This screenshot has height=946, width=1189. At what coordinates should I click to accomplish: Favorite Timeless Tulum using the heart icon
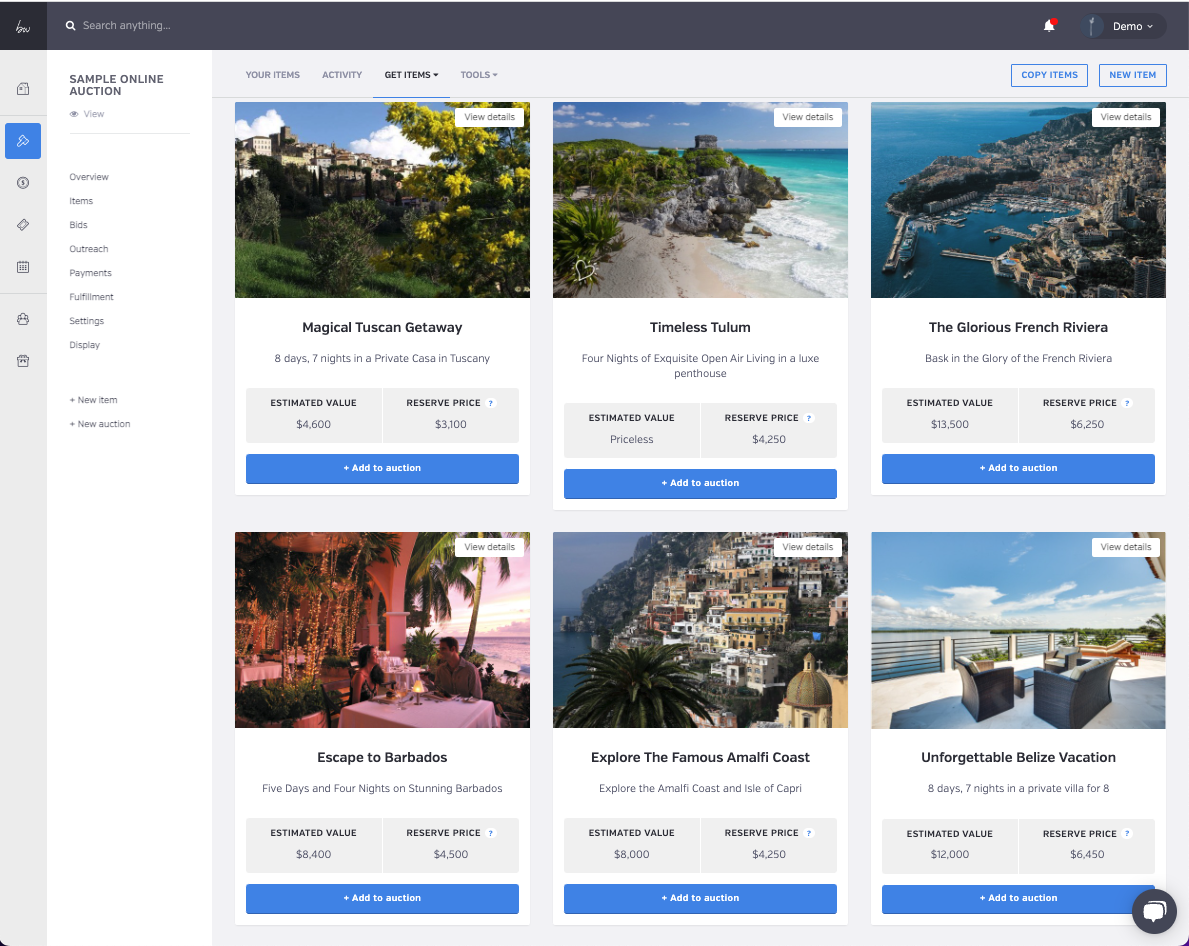[x=584, y=270]
